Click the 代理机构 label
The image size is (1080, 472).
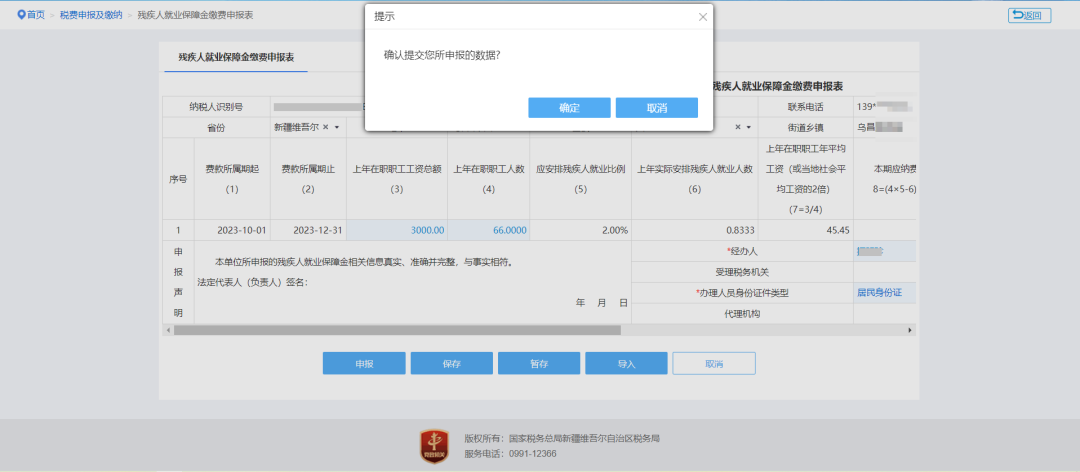click(742, 314)
